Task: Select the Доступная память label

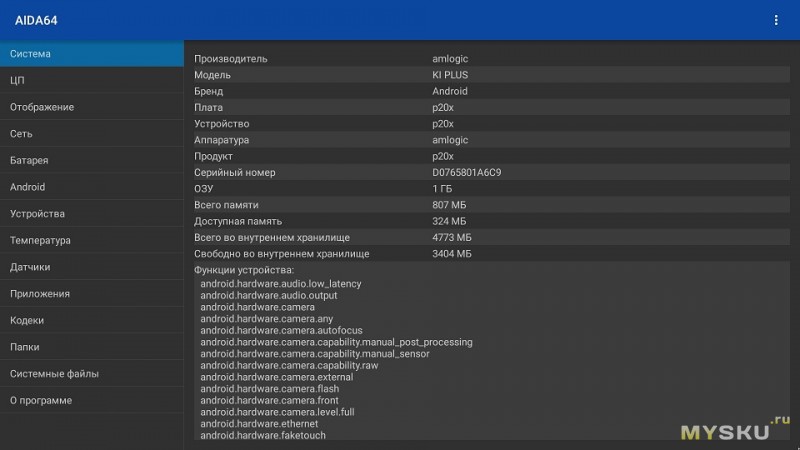Action: [238, 221]
